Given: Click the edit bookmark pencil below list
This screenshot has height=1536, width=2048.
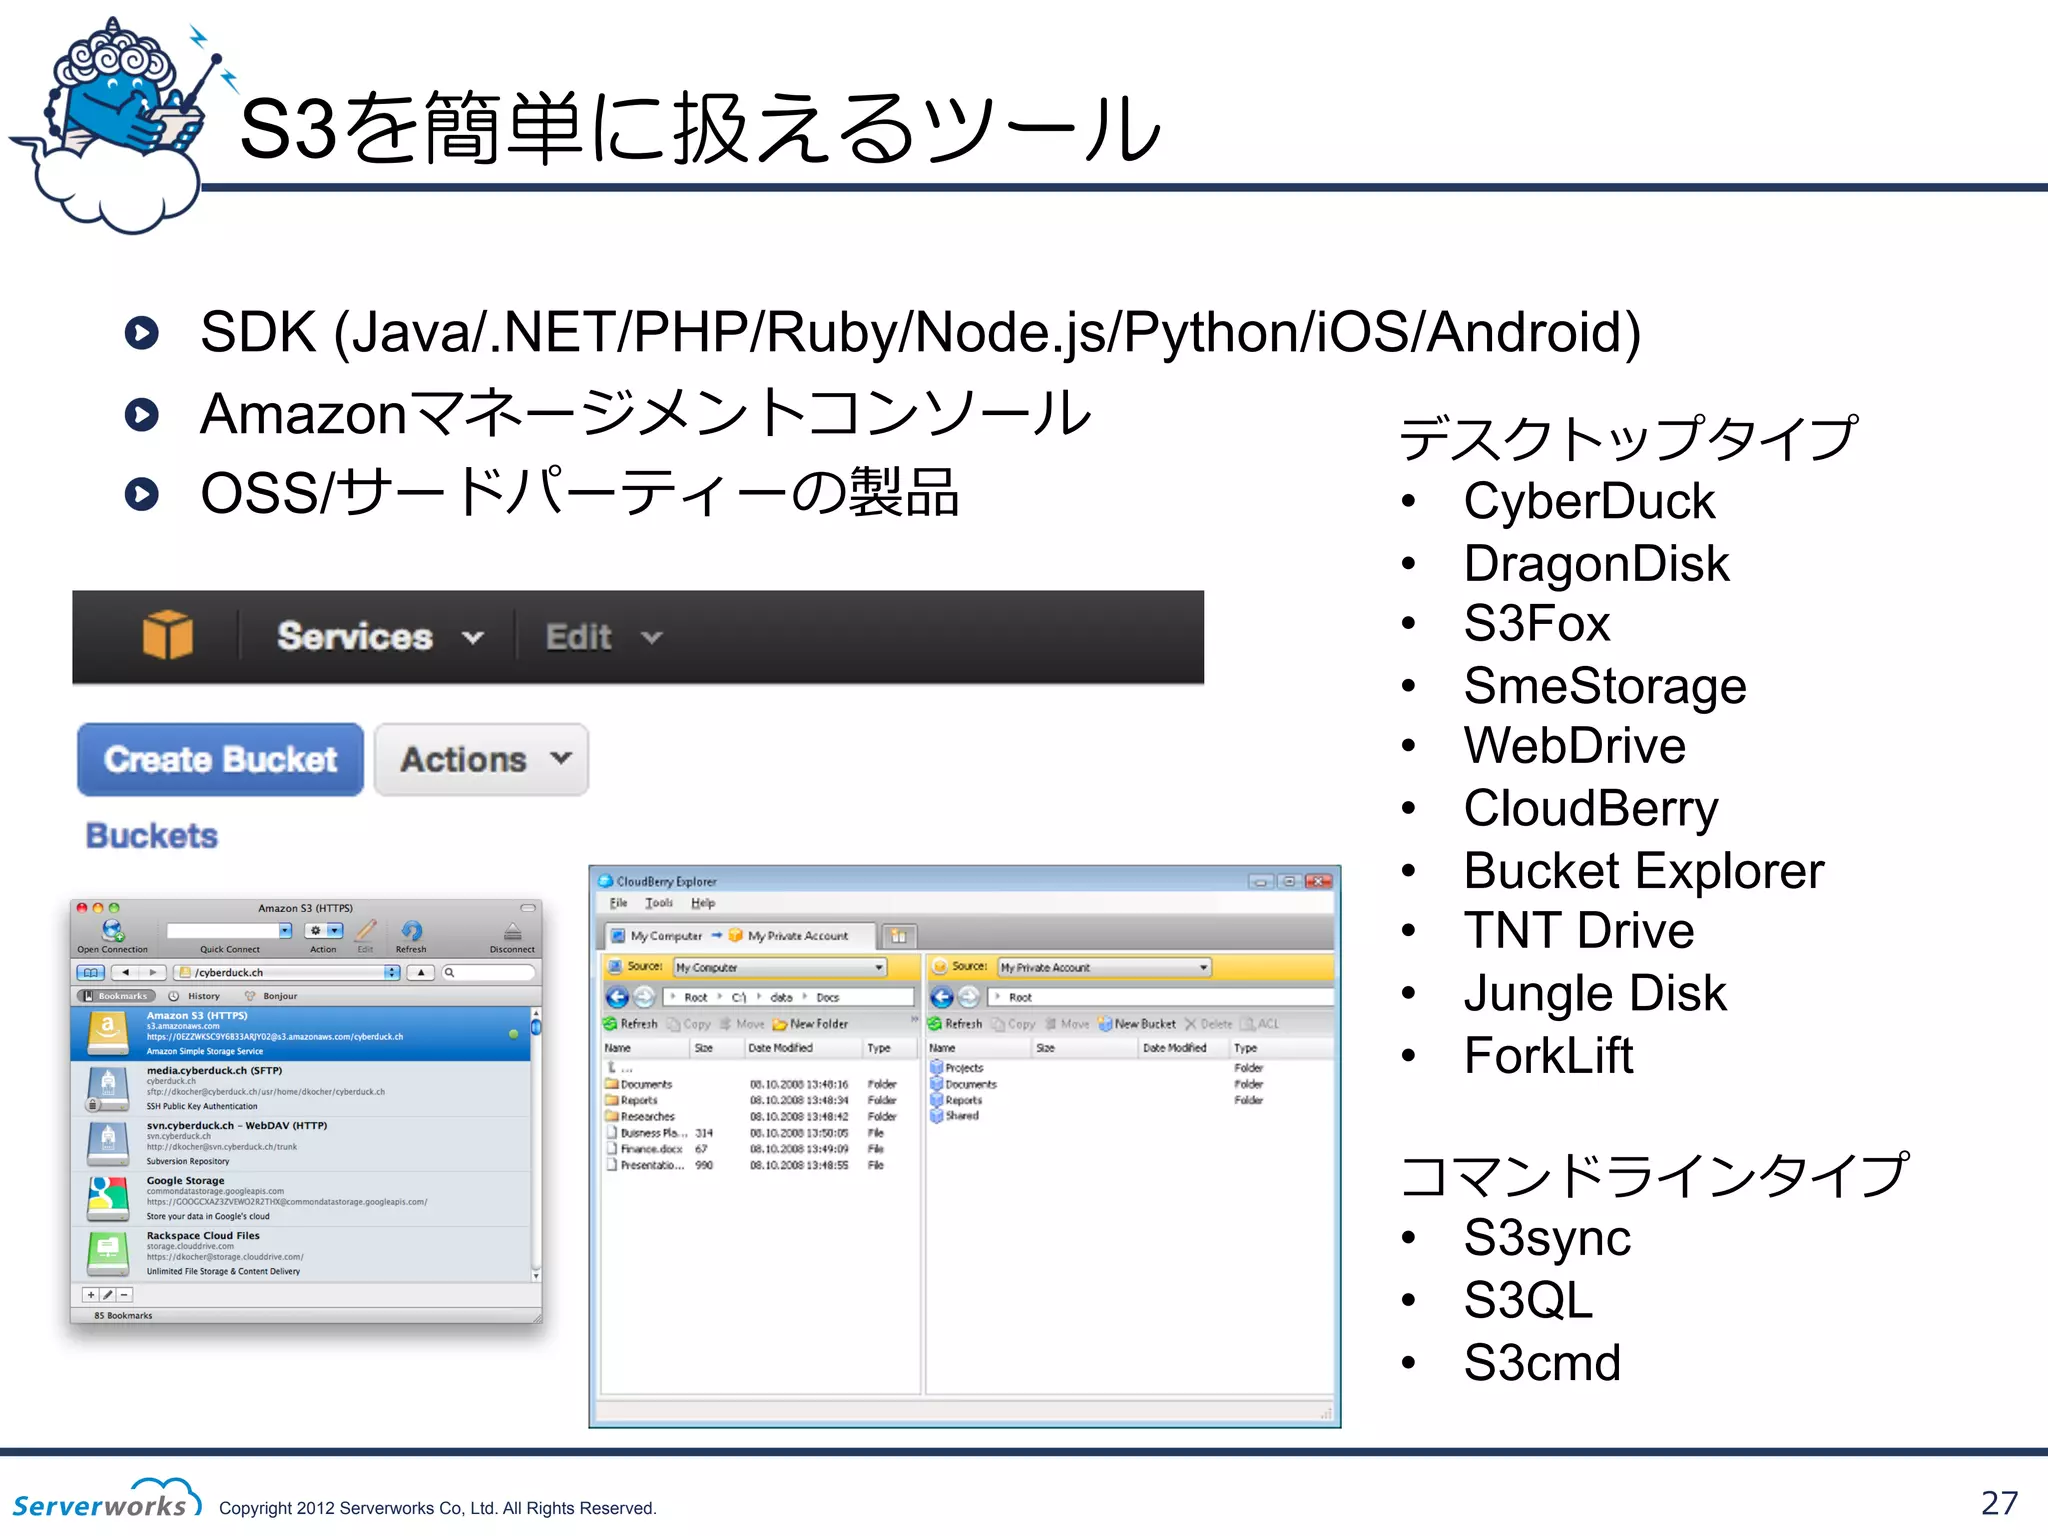Looking at the screenshot, I should pyautogui.click(x=108, y=1294).
